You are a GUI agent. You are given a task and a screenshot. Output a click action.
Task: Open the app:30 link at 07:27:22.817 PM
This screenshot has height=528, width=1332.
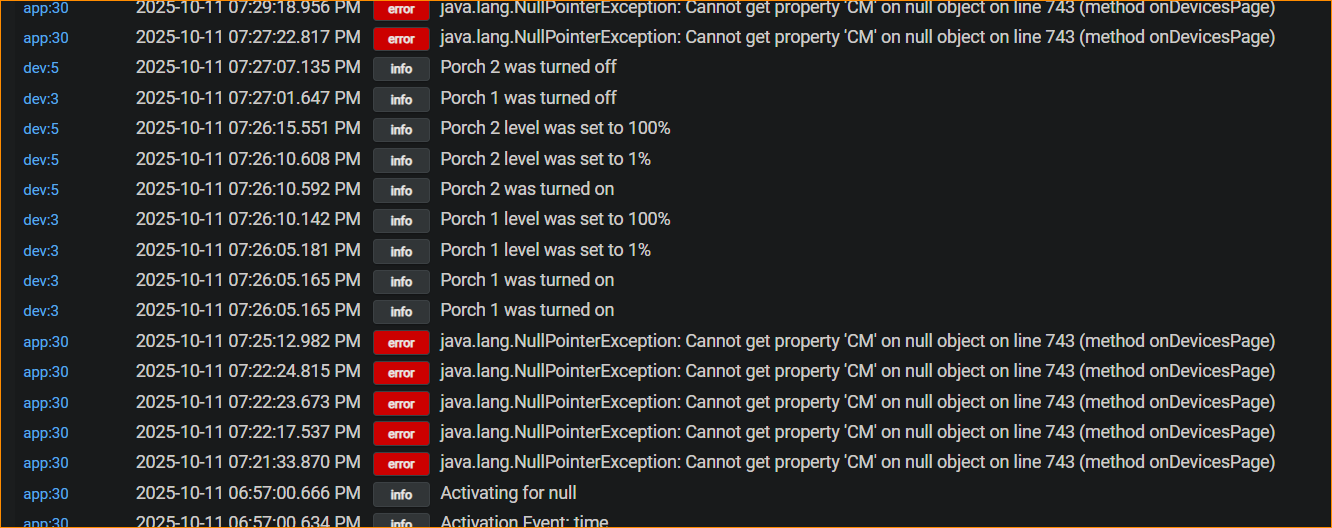pos(46,38)
